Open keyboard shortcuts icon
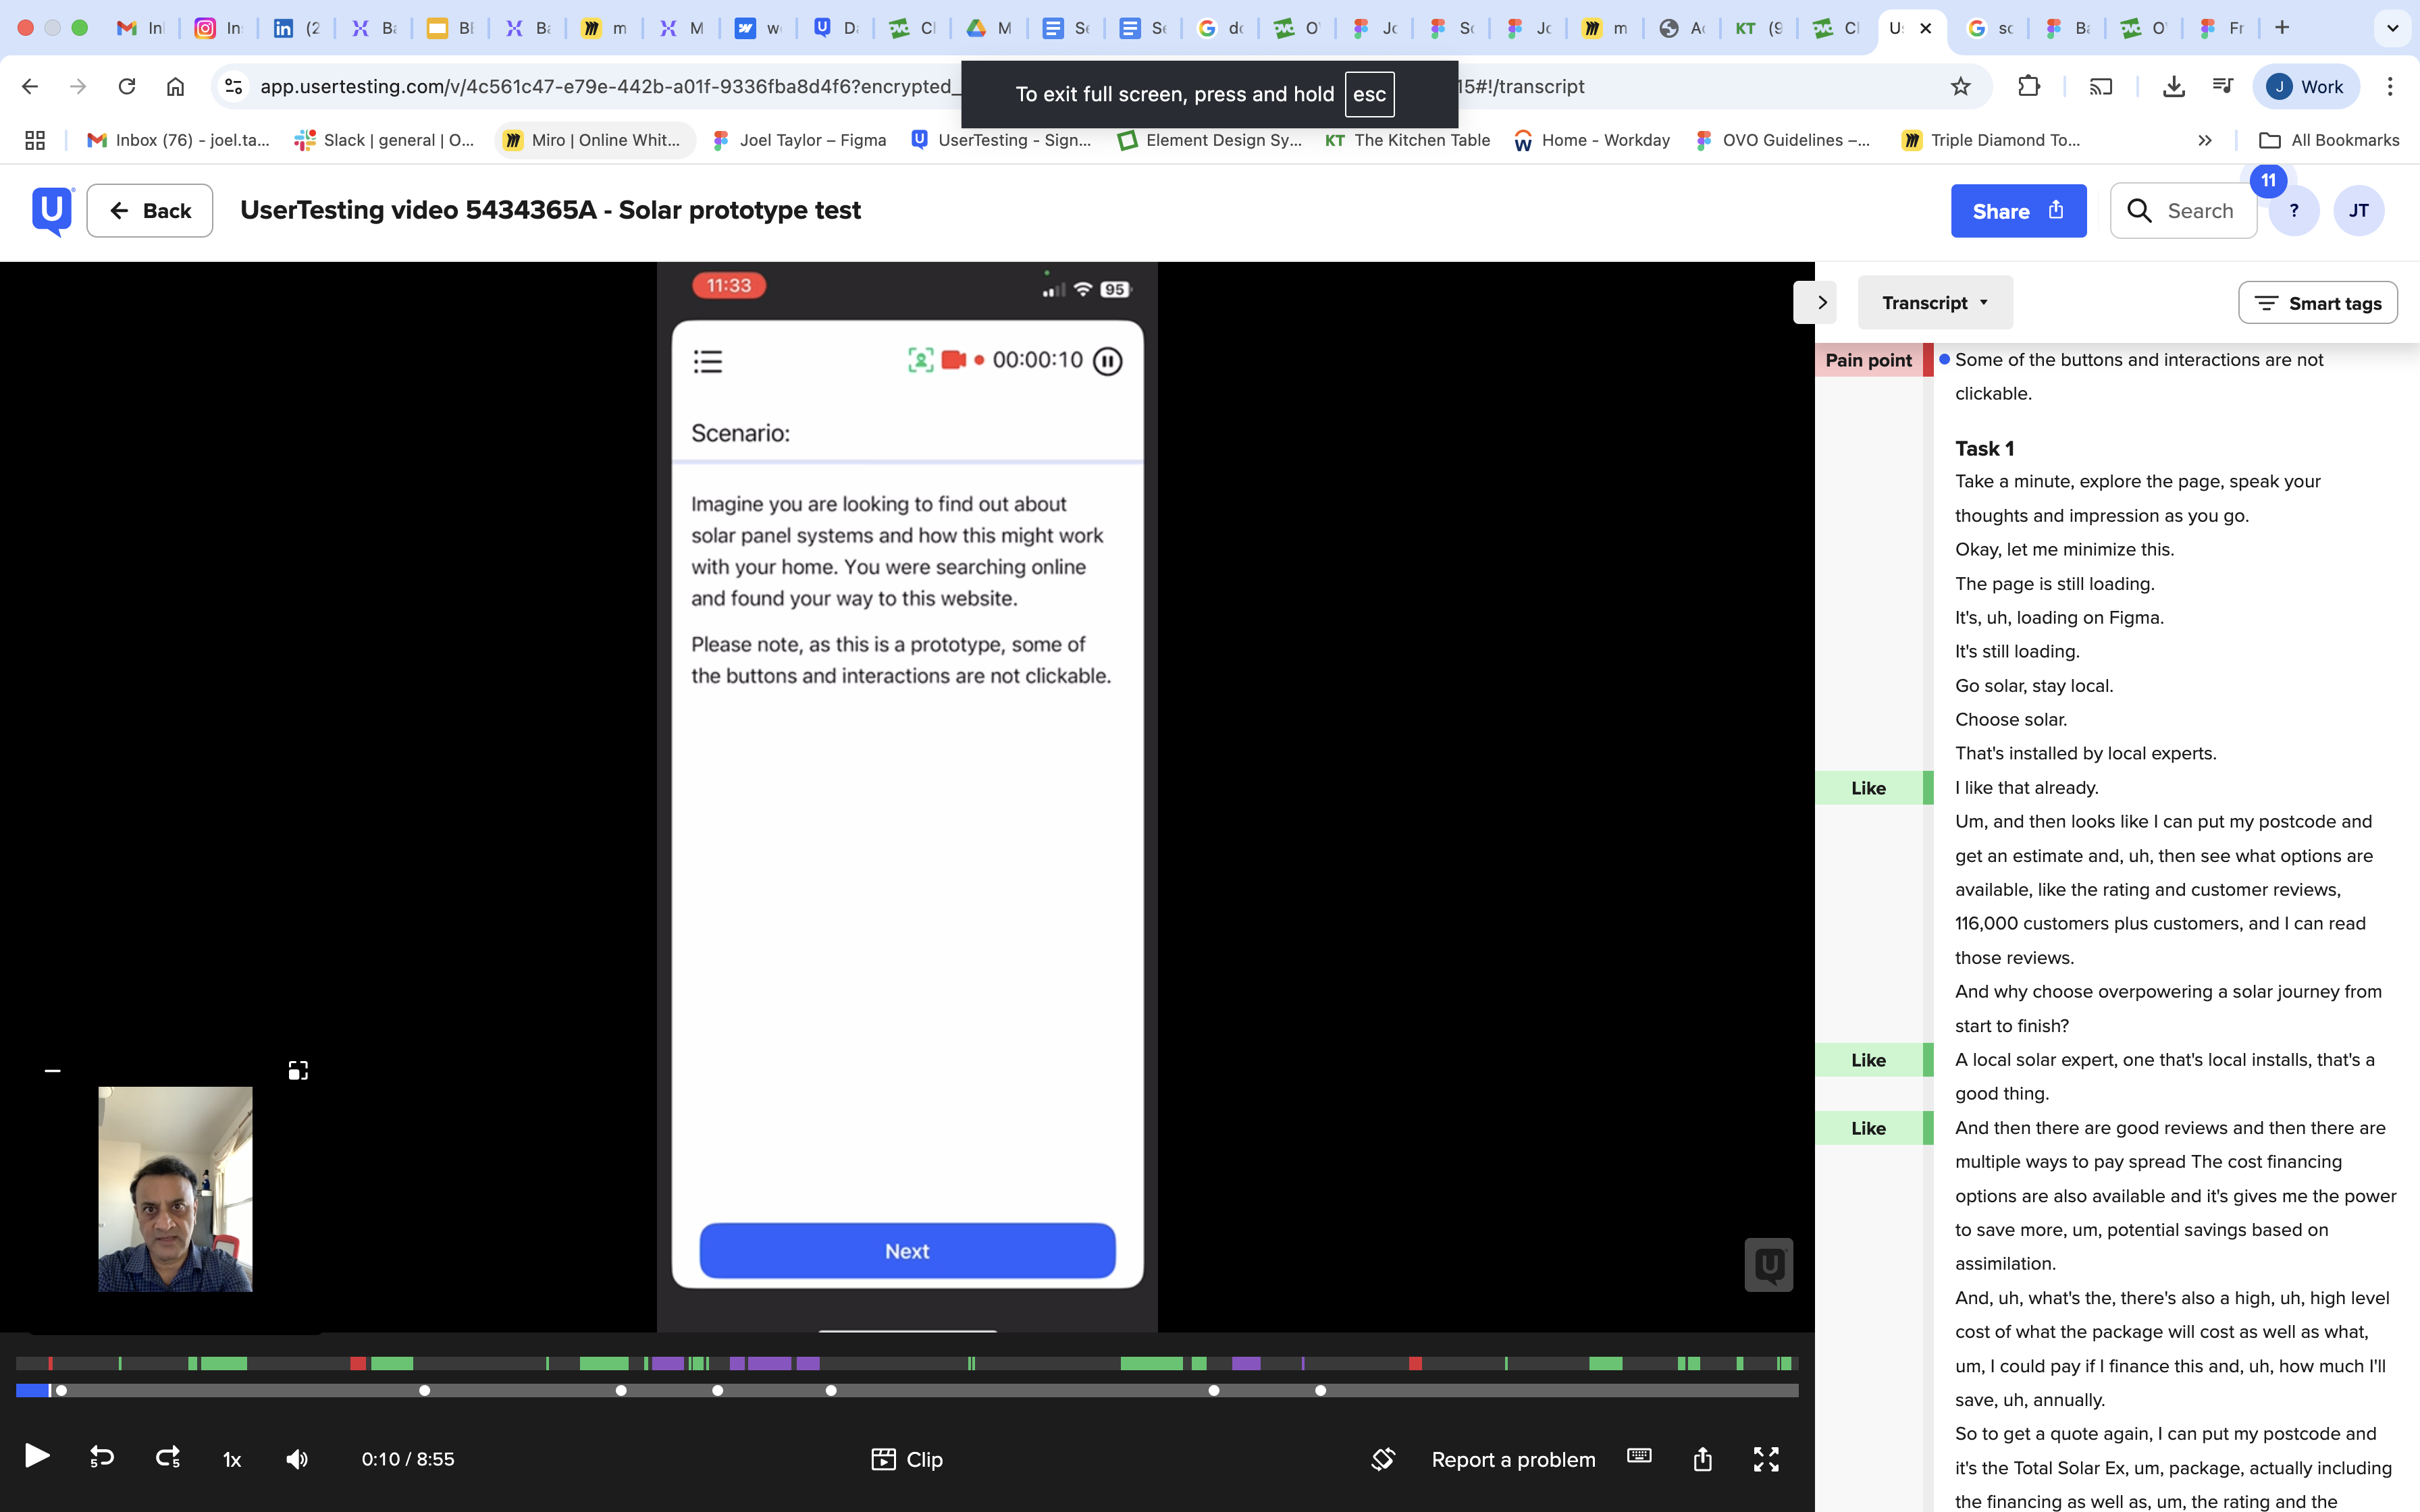Screen dimensions: 2420x1512 [1639, 1457]
